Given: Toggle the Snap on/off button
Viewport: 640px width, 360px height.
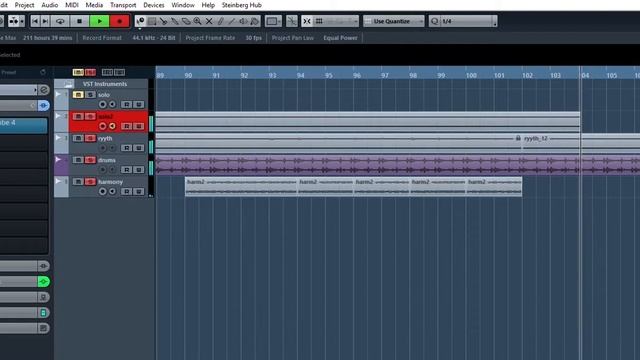Looking at the screenshot, I should click(x=307, y=21).
